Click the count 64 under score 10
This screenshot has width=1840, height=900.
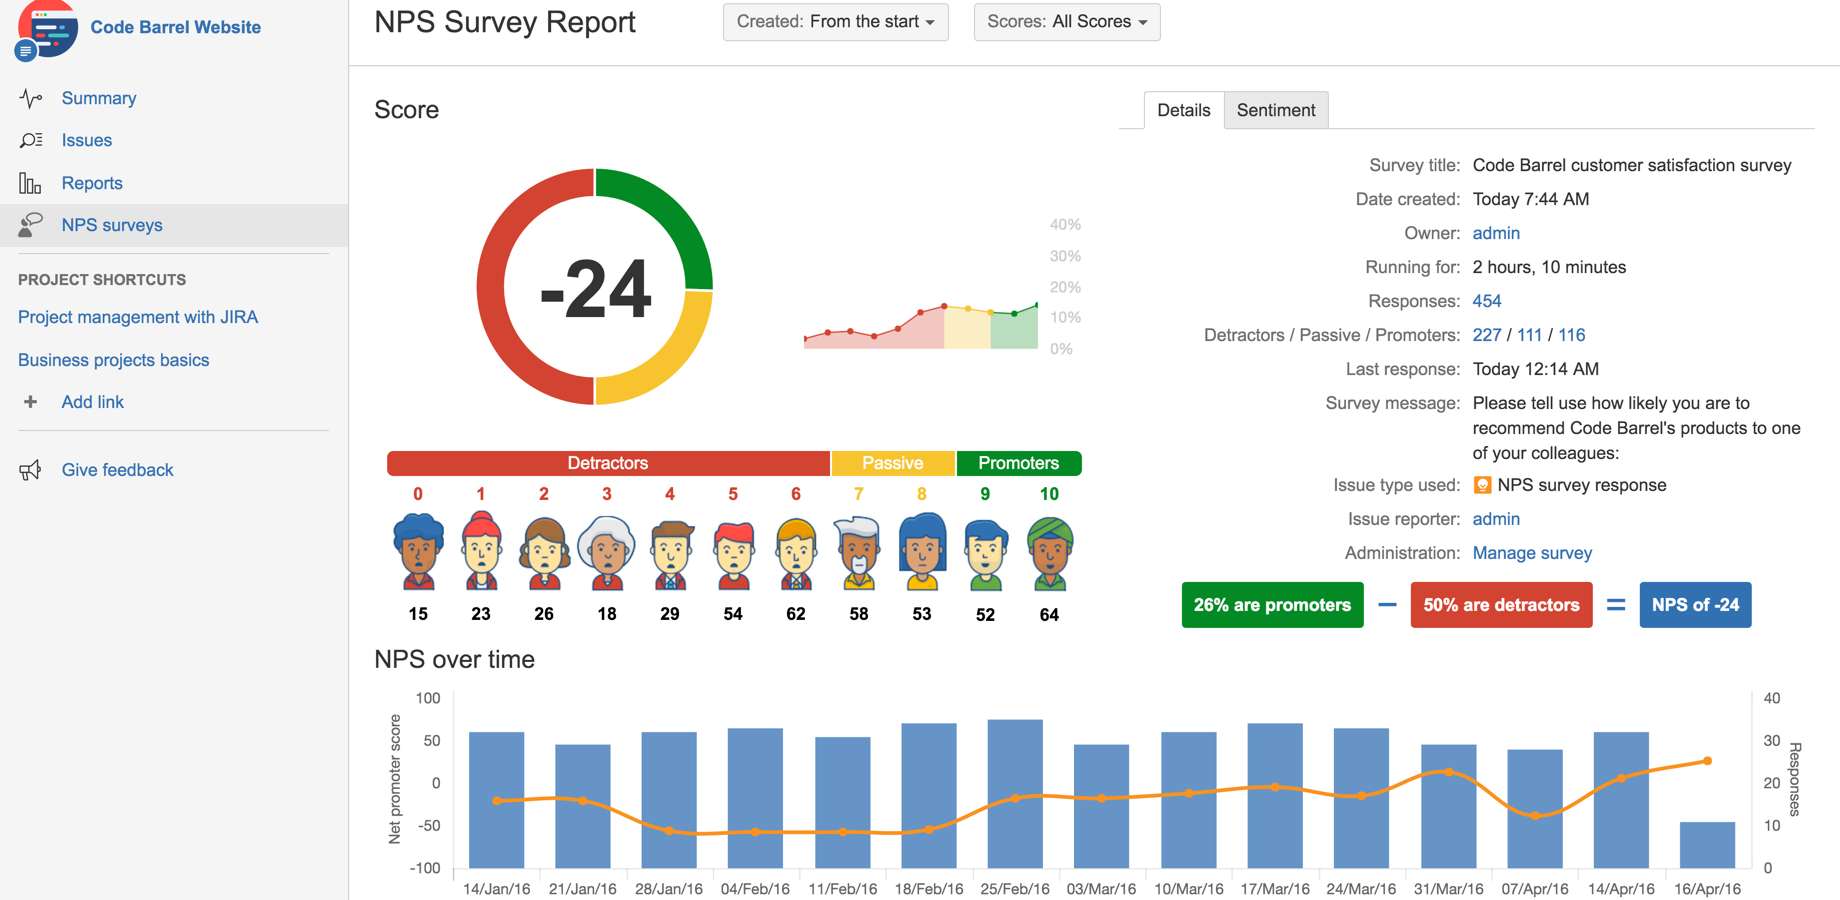[1049, 615]
